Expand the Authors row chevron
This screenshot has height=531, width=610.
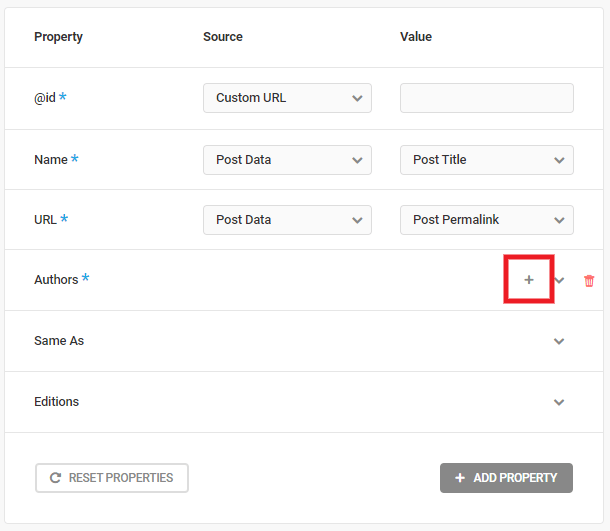point(559,280)
